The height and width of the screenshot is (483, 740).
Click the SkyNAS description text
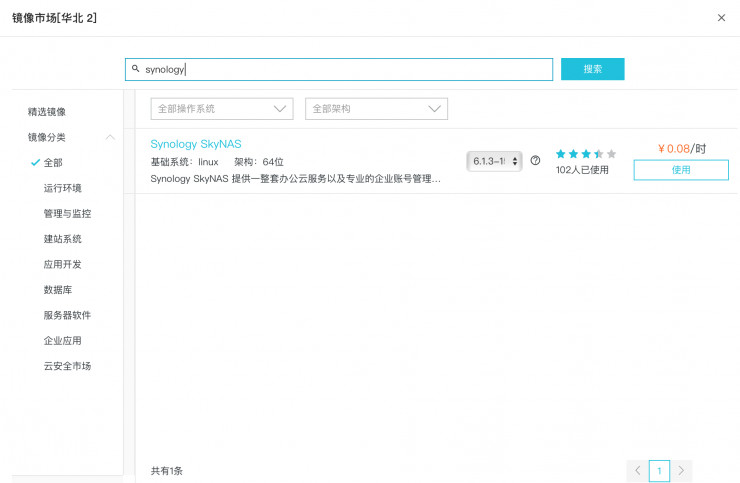[x=295, y=179]
